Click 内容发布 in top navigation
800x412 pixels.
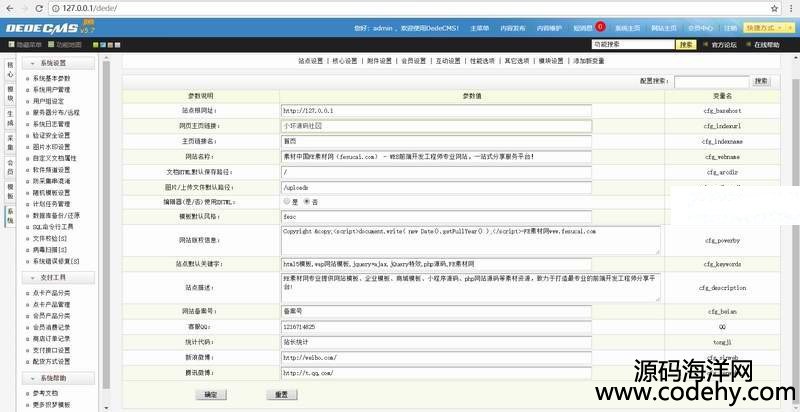513,29
